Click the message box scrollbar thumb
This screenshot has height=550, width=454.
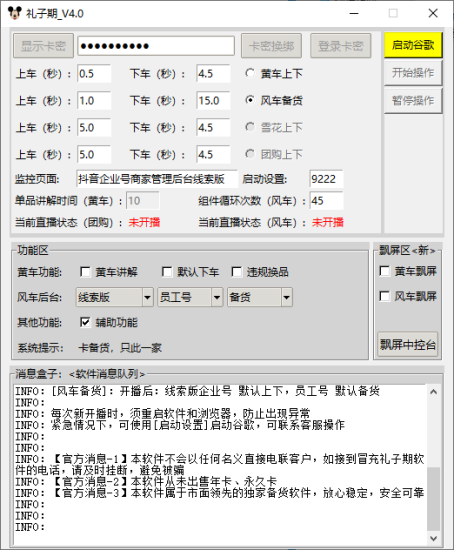pyautogui.click(x=433, y=498)
